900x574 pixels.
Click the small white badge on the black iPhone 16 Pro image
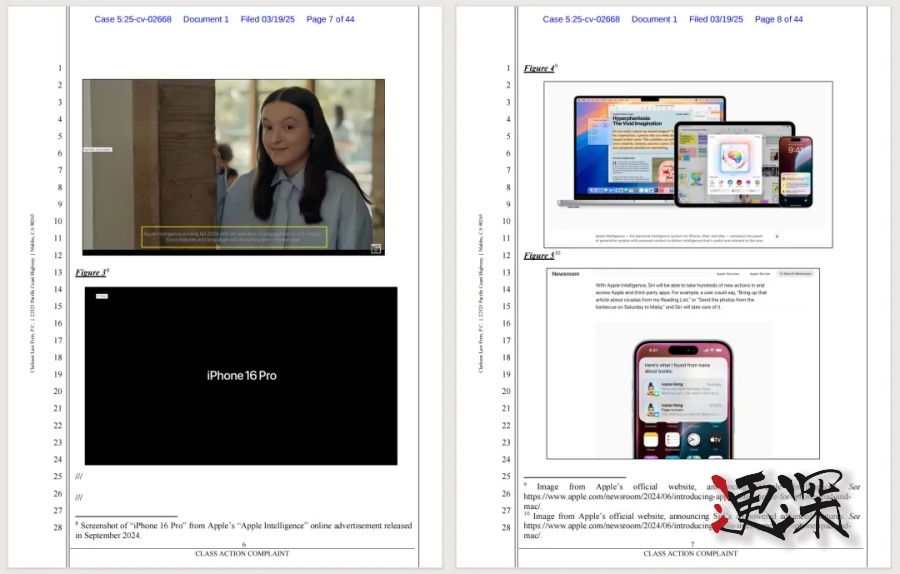[102, 295]
